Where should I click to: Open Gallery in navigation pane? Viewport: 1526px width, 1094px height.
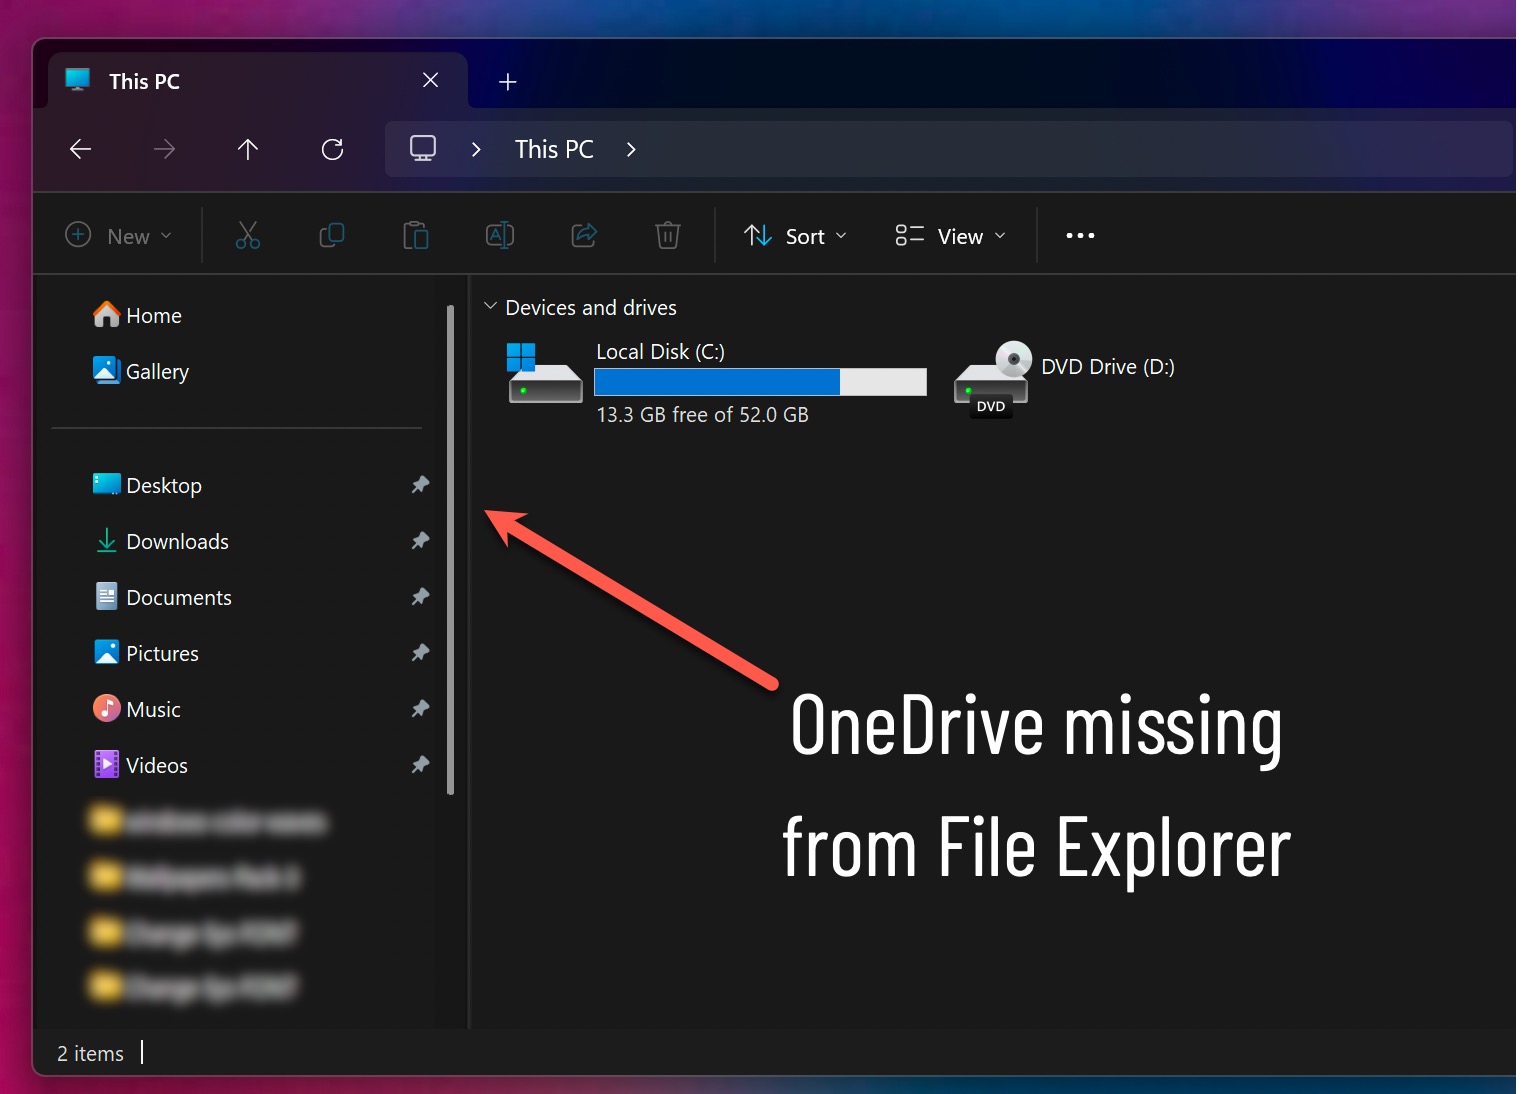[141, 372]
